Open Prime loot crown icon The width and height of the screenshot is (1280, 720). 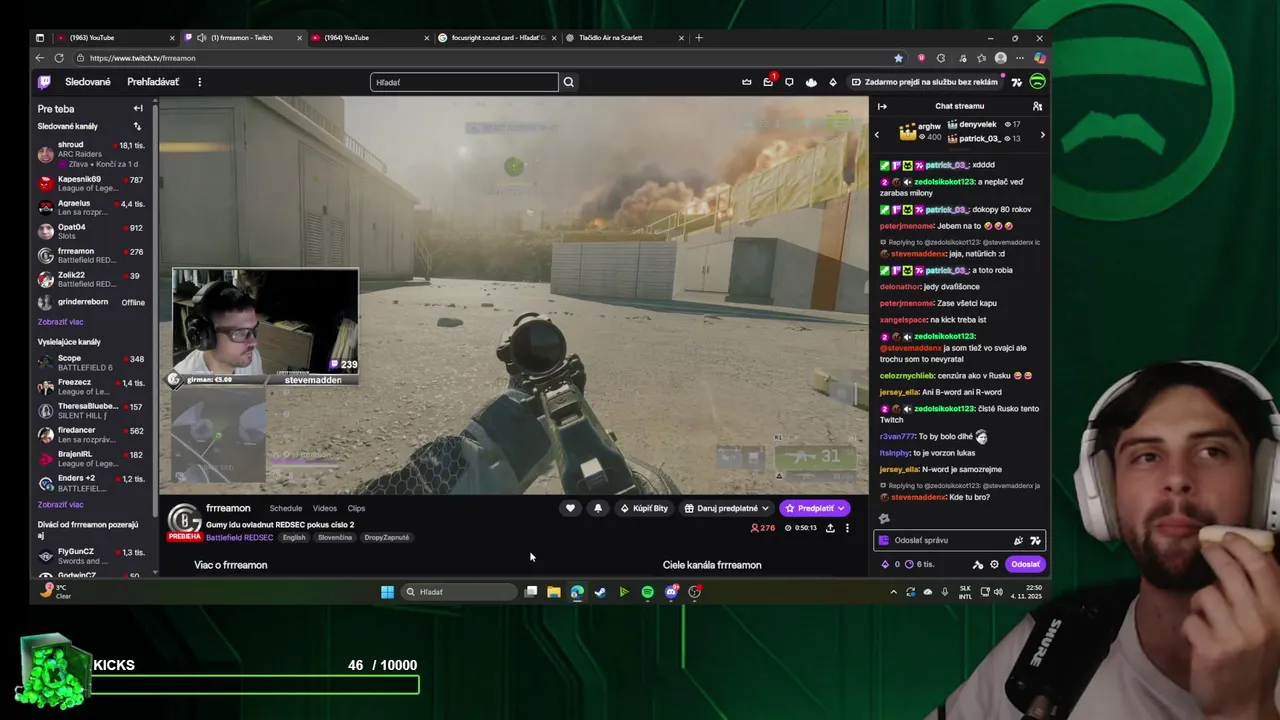746,82
